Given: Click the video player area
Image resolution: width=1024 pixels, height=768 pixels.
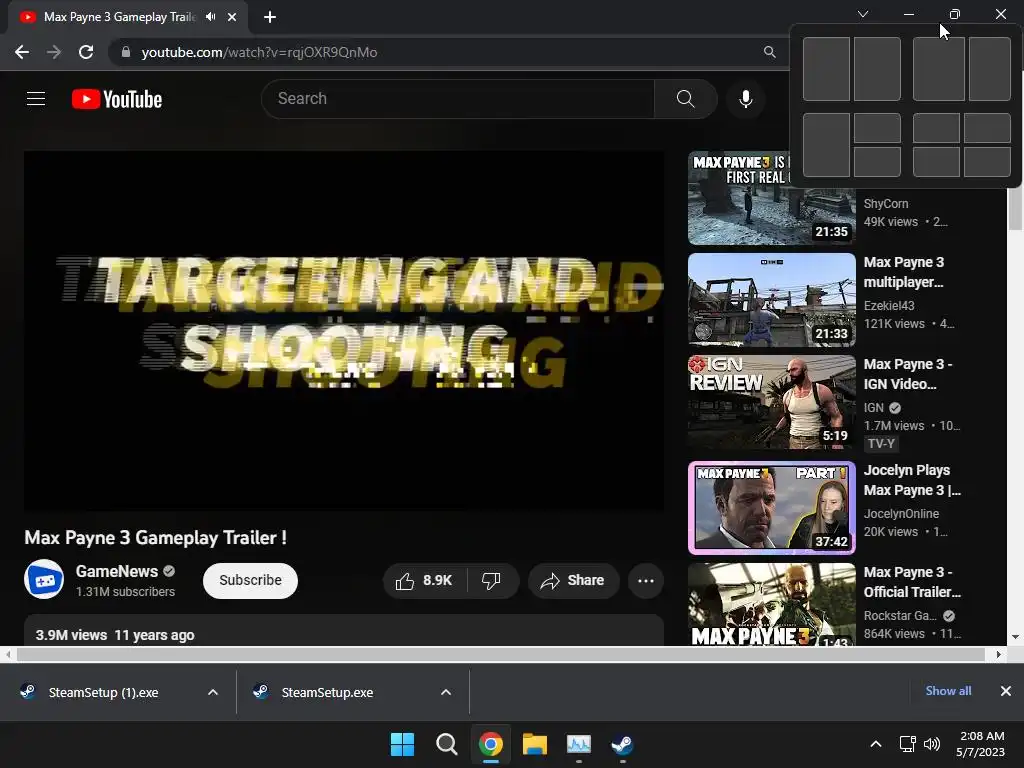Looking at the screenshot, I should (344, 330).
